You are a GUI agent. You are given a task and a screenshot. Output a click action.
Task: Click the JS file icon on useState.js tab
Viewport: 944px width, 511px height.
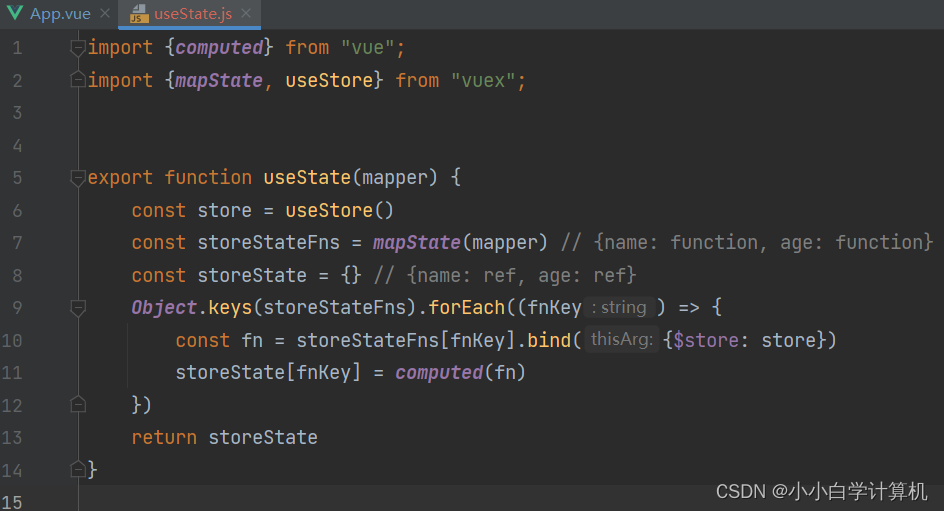point(139,13)
